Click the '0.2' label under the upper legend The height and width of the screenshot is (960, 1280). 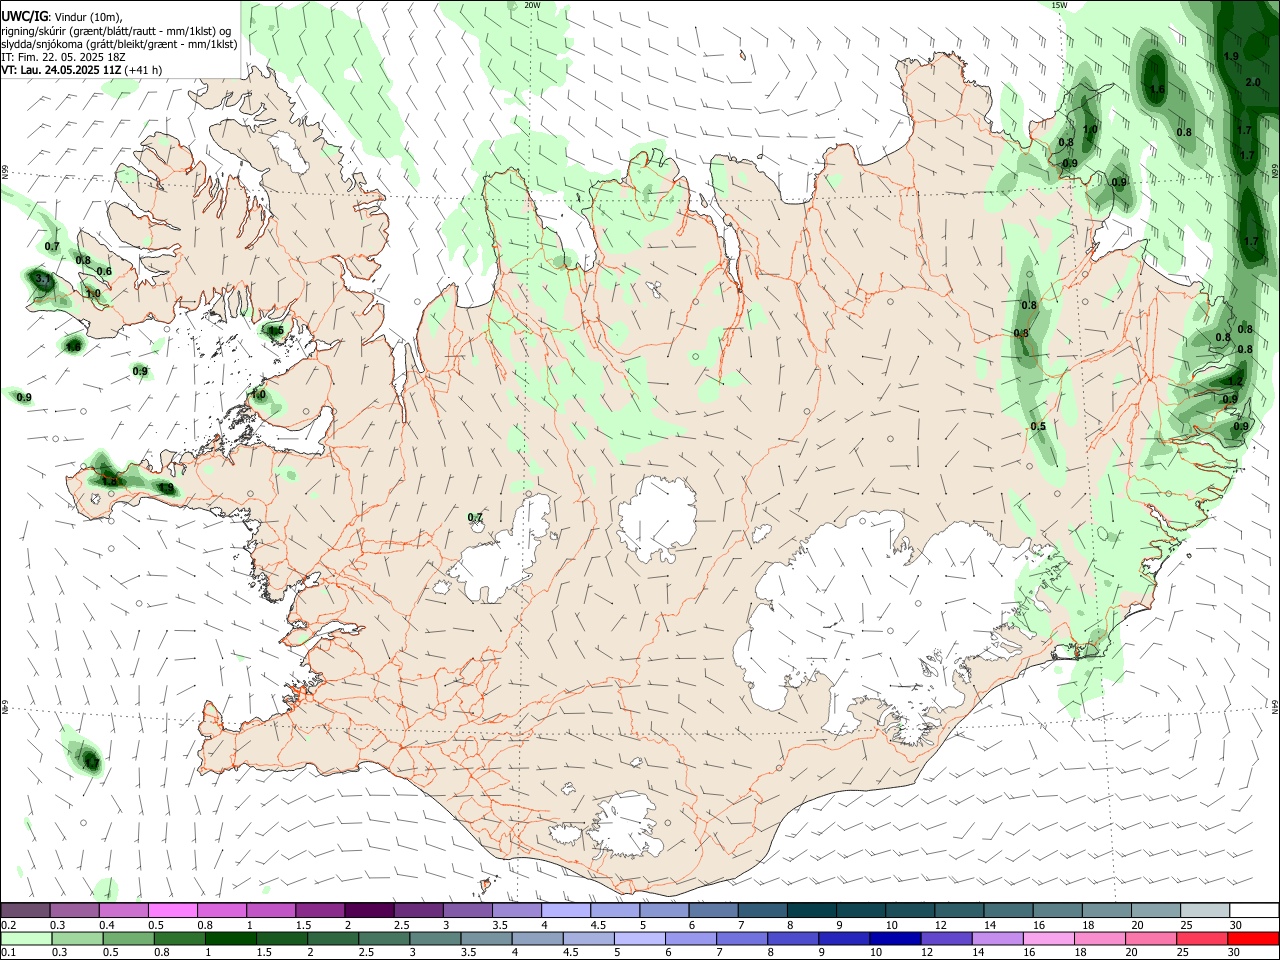tap(9, 925)
